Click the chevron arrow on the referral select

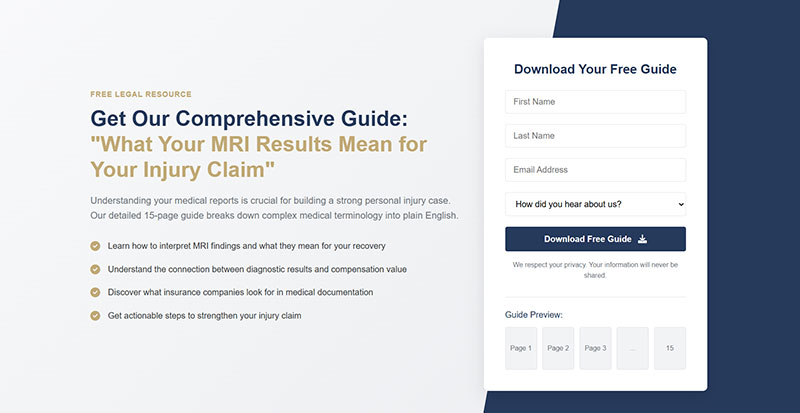coord(680,204)
